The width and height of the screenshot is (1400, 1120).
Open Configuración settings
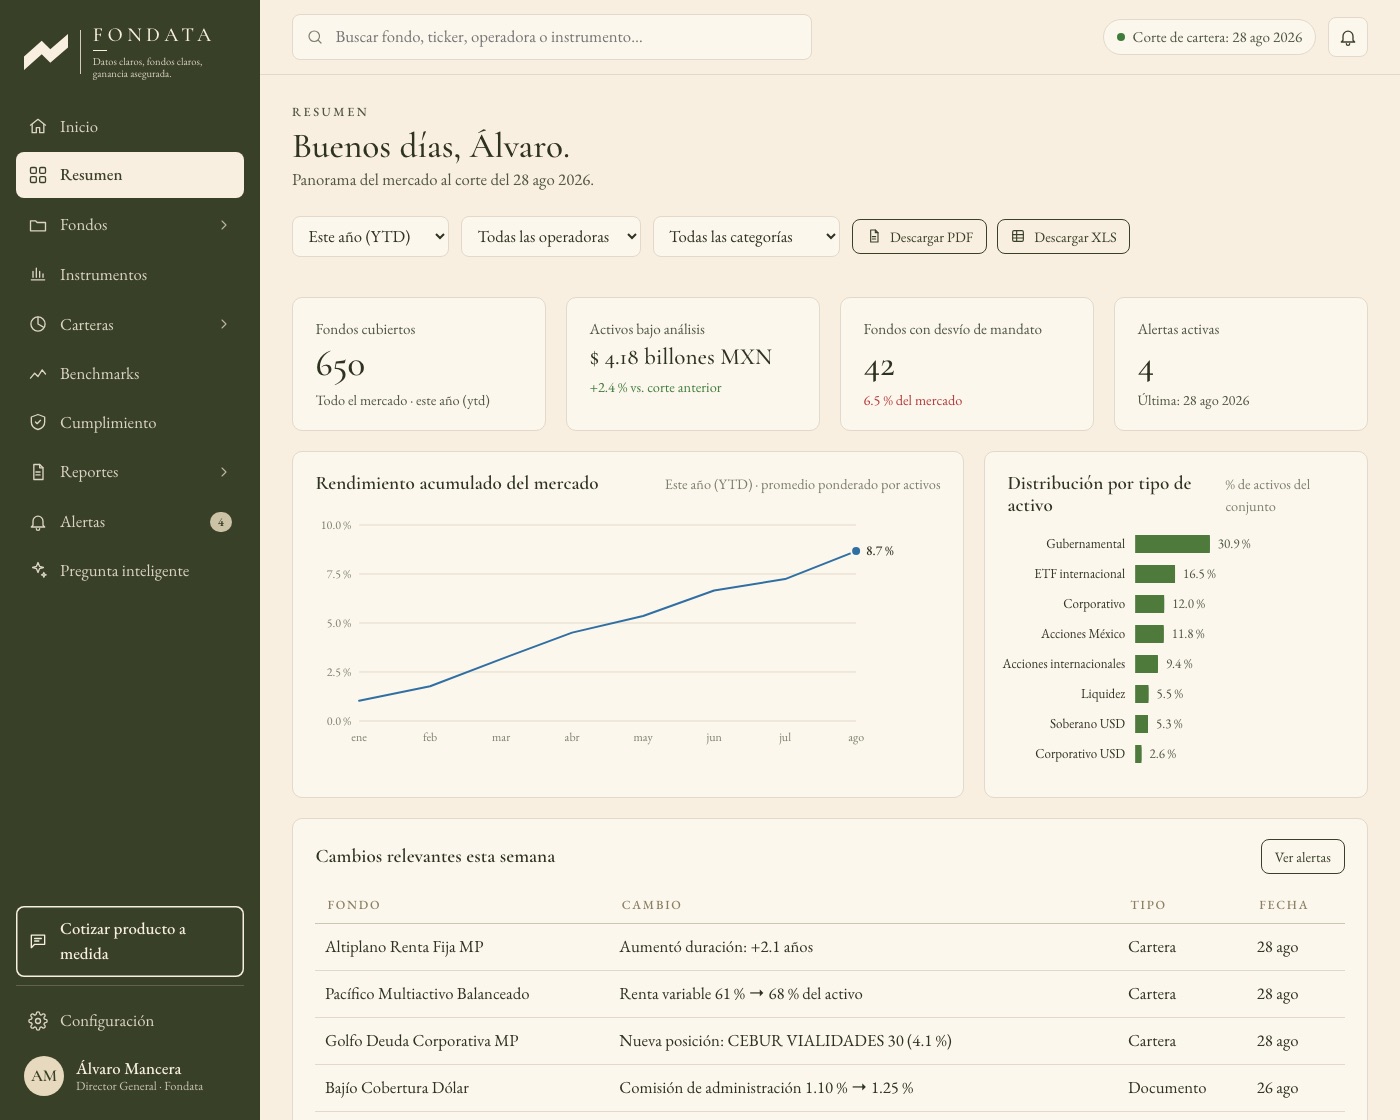[x=130, y=1021]
